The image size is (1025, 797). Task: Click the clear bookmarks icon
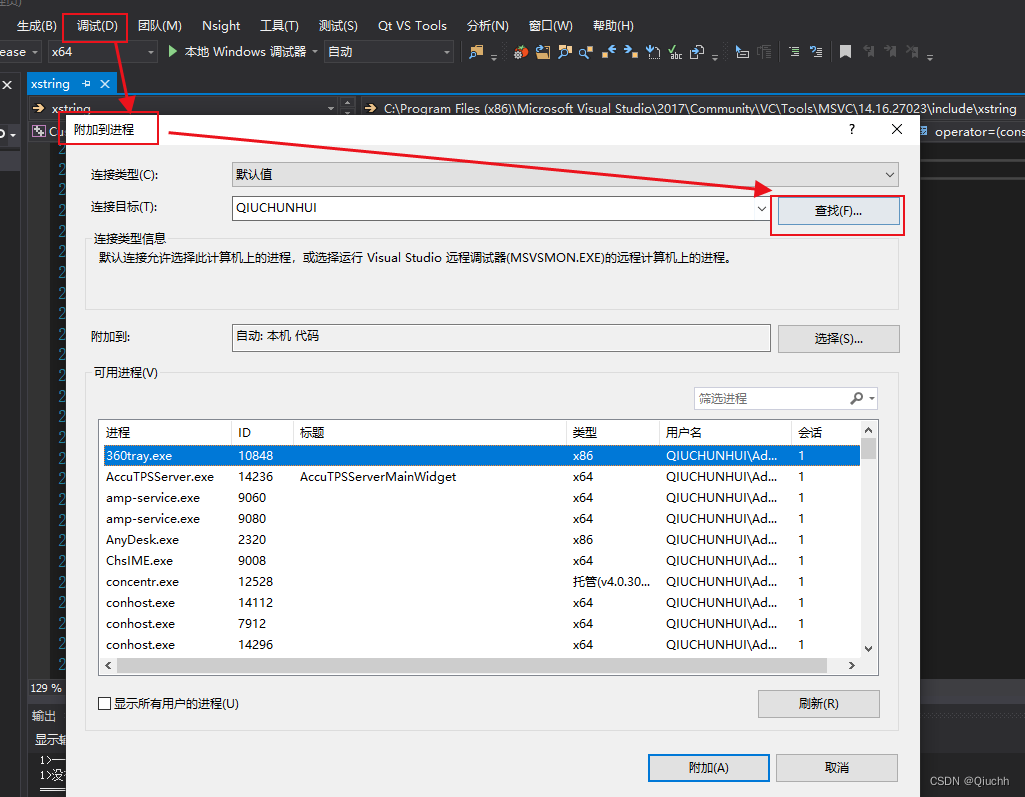click(x=913, y=52)
